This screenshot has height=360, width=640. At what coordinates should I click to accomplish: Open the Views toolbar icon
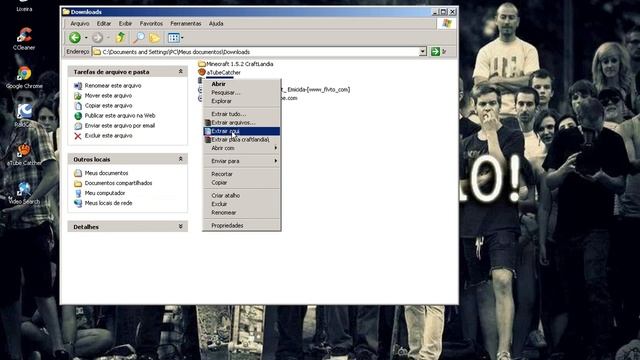click(x=173, y=38)
